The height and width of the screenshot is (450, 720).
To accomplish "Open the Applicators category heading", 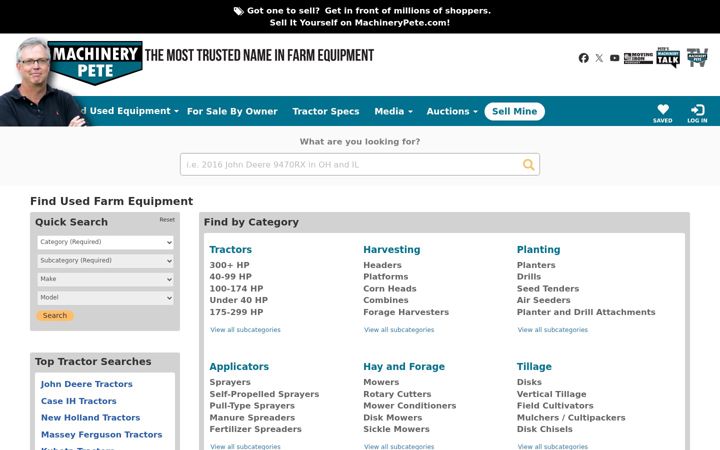I will tap(239, 366).
